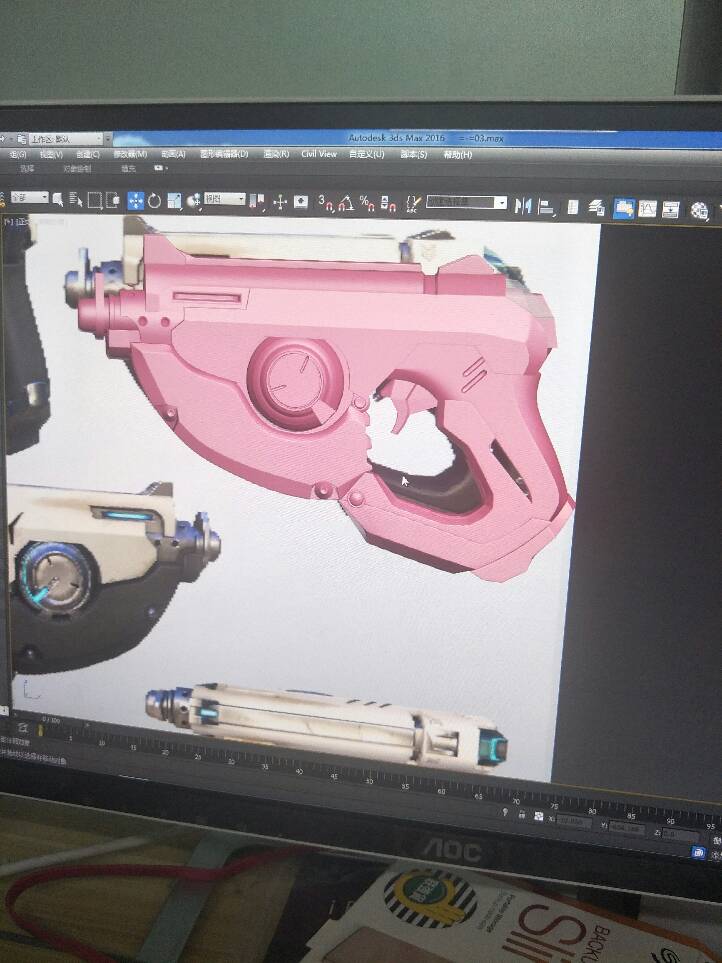
Task: Open the 帮助(H) Help menu
Action: 457,155
